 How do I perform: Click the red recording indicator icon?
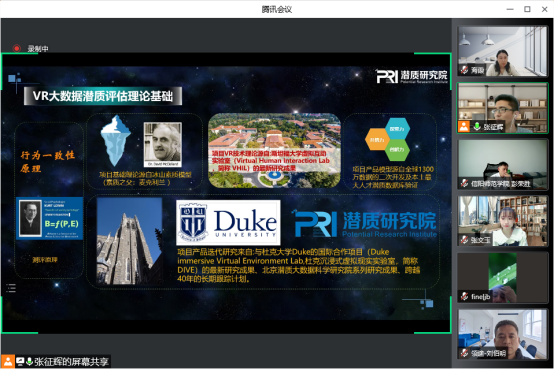click(x=16, y=48)
